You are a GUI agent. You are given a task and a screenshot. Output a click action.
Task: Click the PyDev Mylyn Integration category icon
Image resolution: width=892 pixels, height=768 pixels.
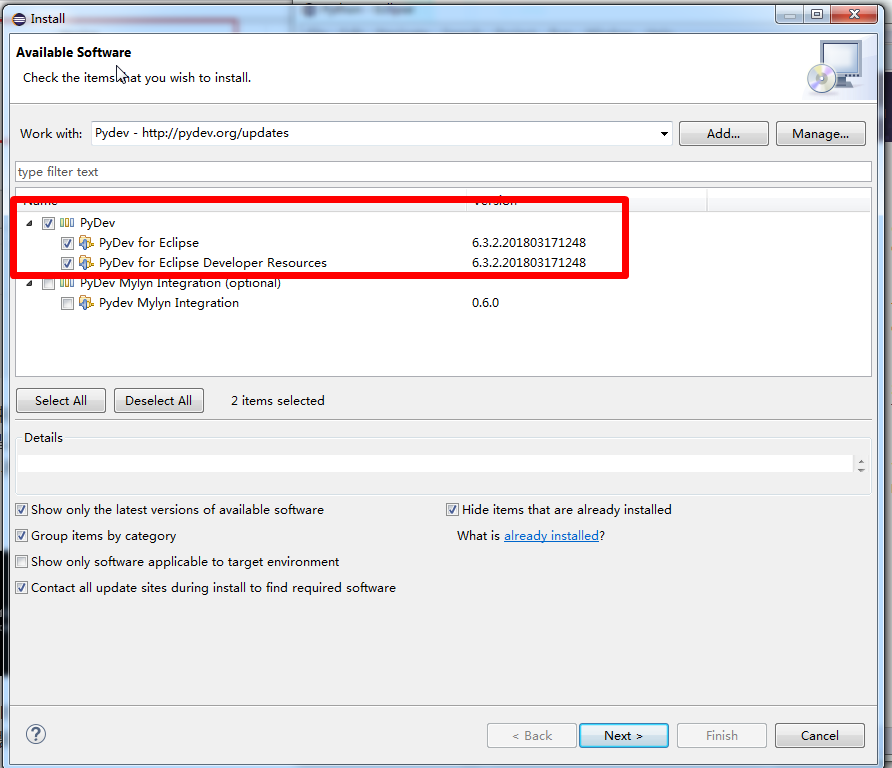pyautogui.click(x=67, y=283)
